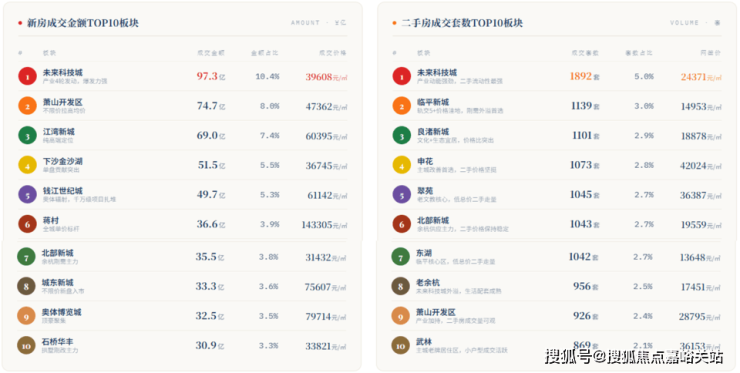Click the rank 9 badge beside 奥体博览城

(x=26, y=316)
